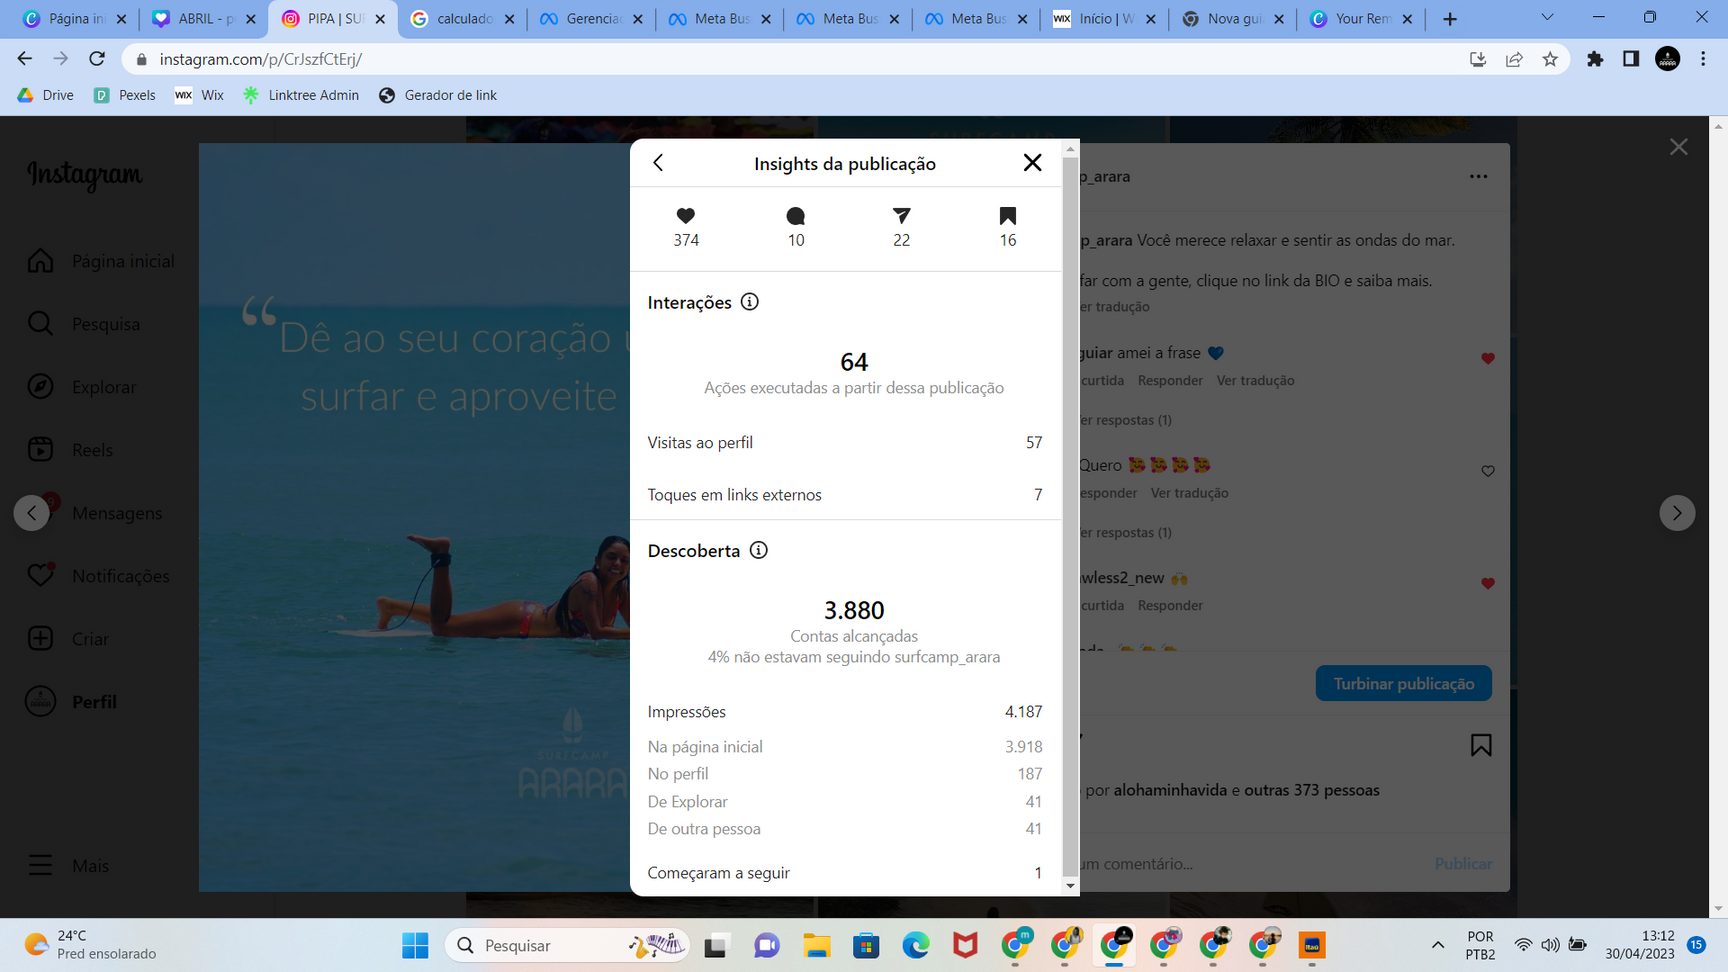Go to the previous post arrow

point(32,513)
